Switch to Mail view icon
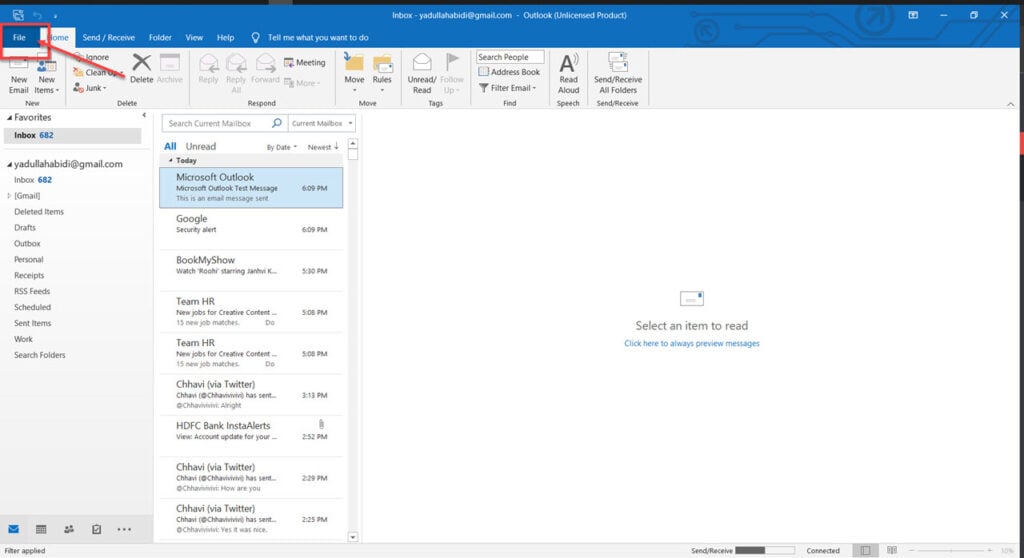This screenshot has width=1024, height=558. tap(14, 529)
